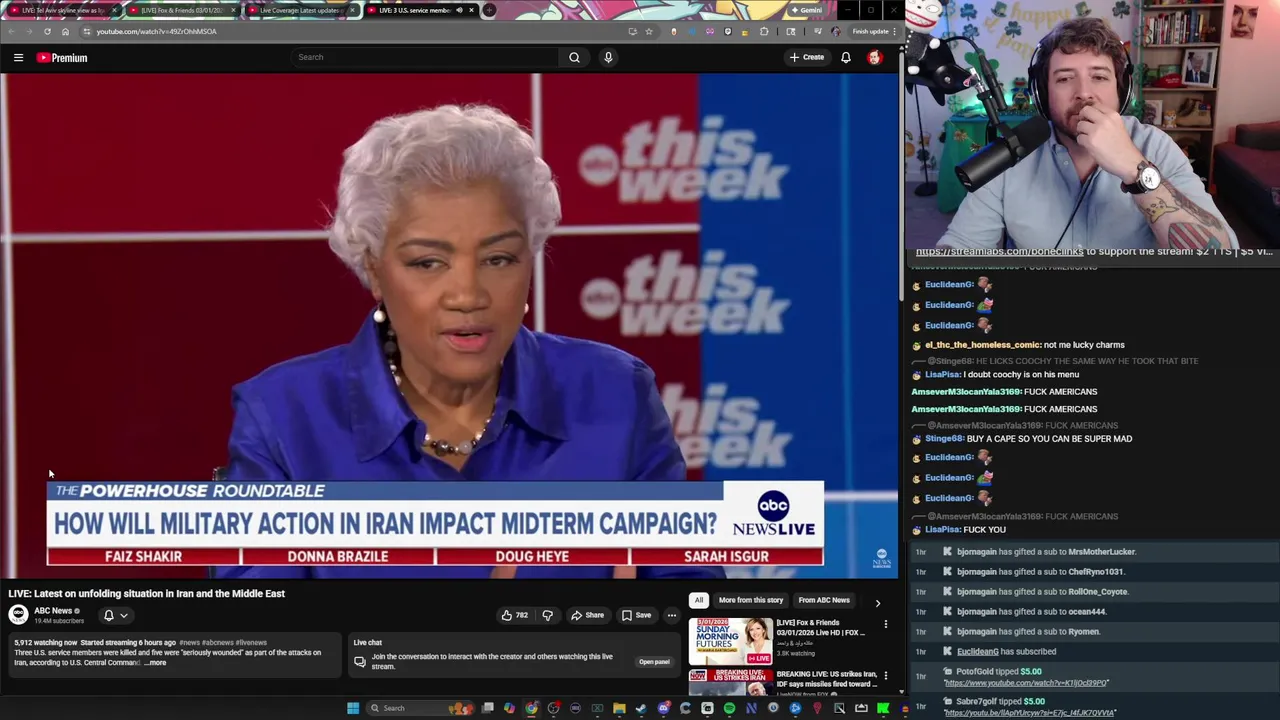Open Gemini in Chrome

click(x=808, y=10)
